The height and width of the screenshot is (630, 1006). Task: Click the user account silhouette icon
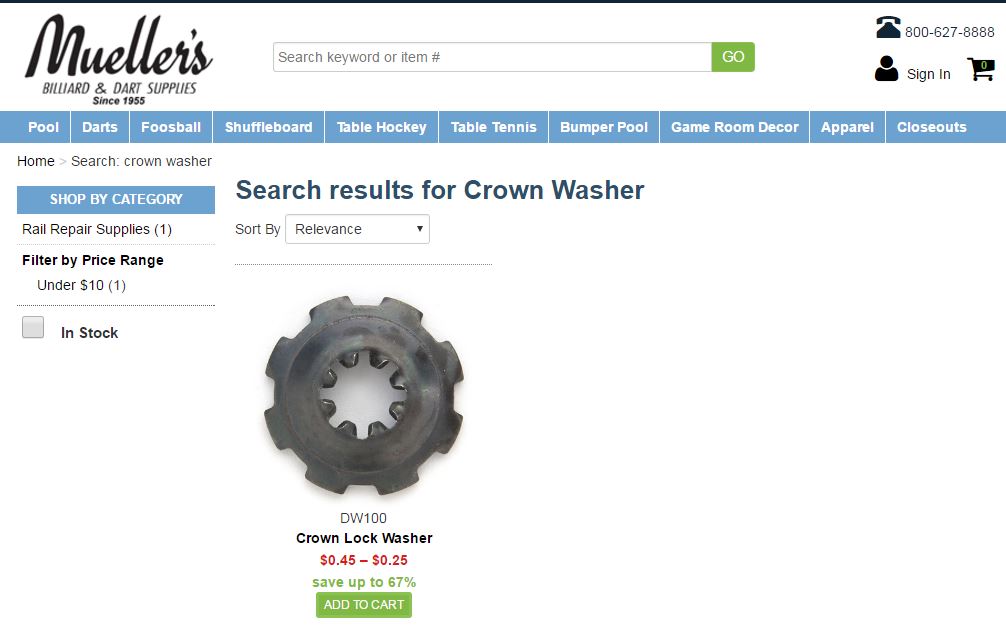[887, 69]
